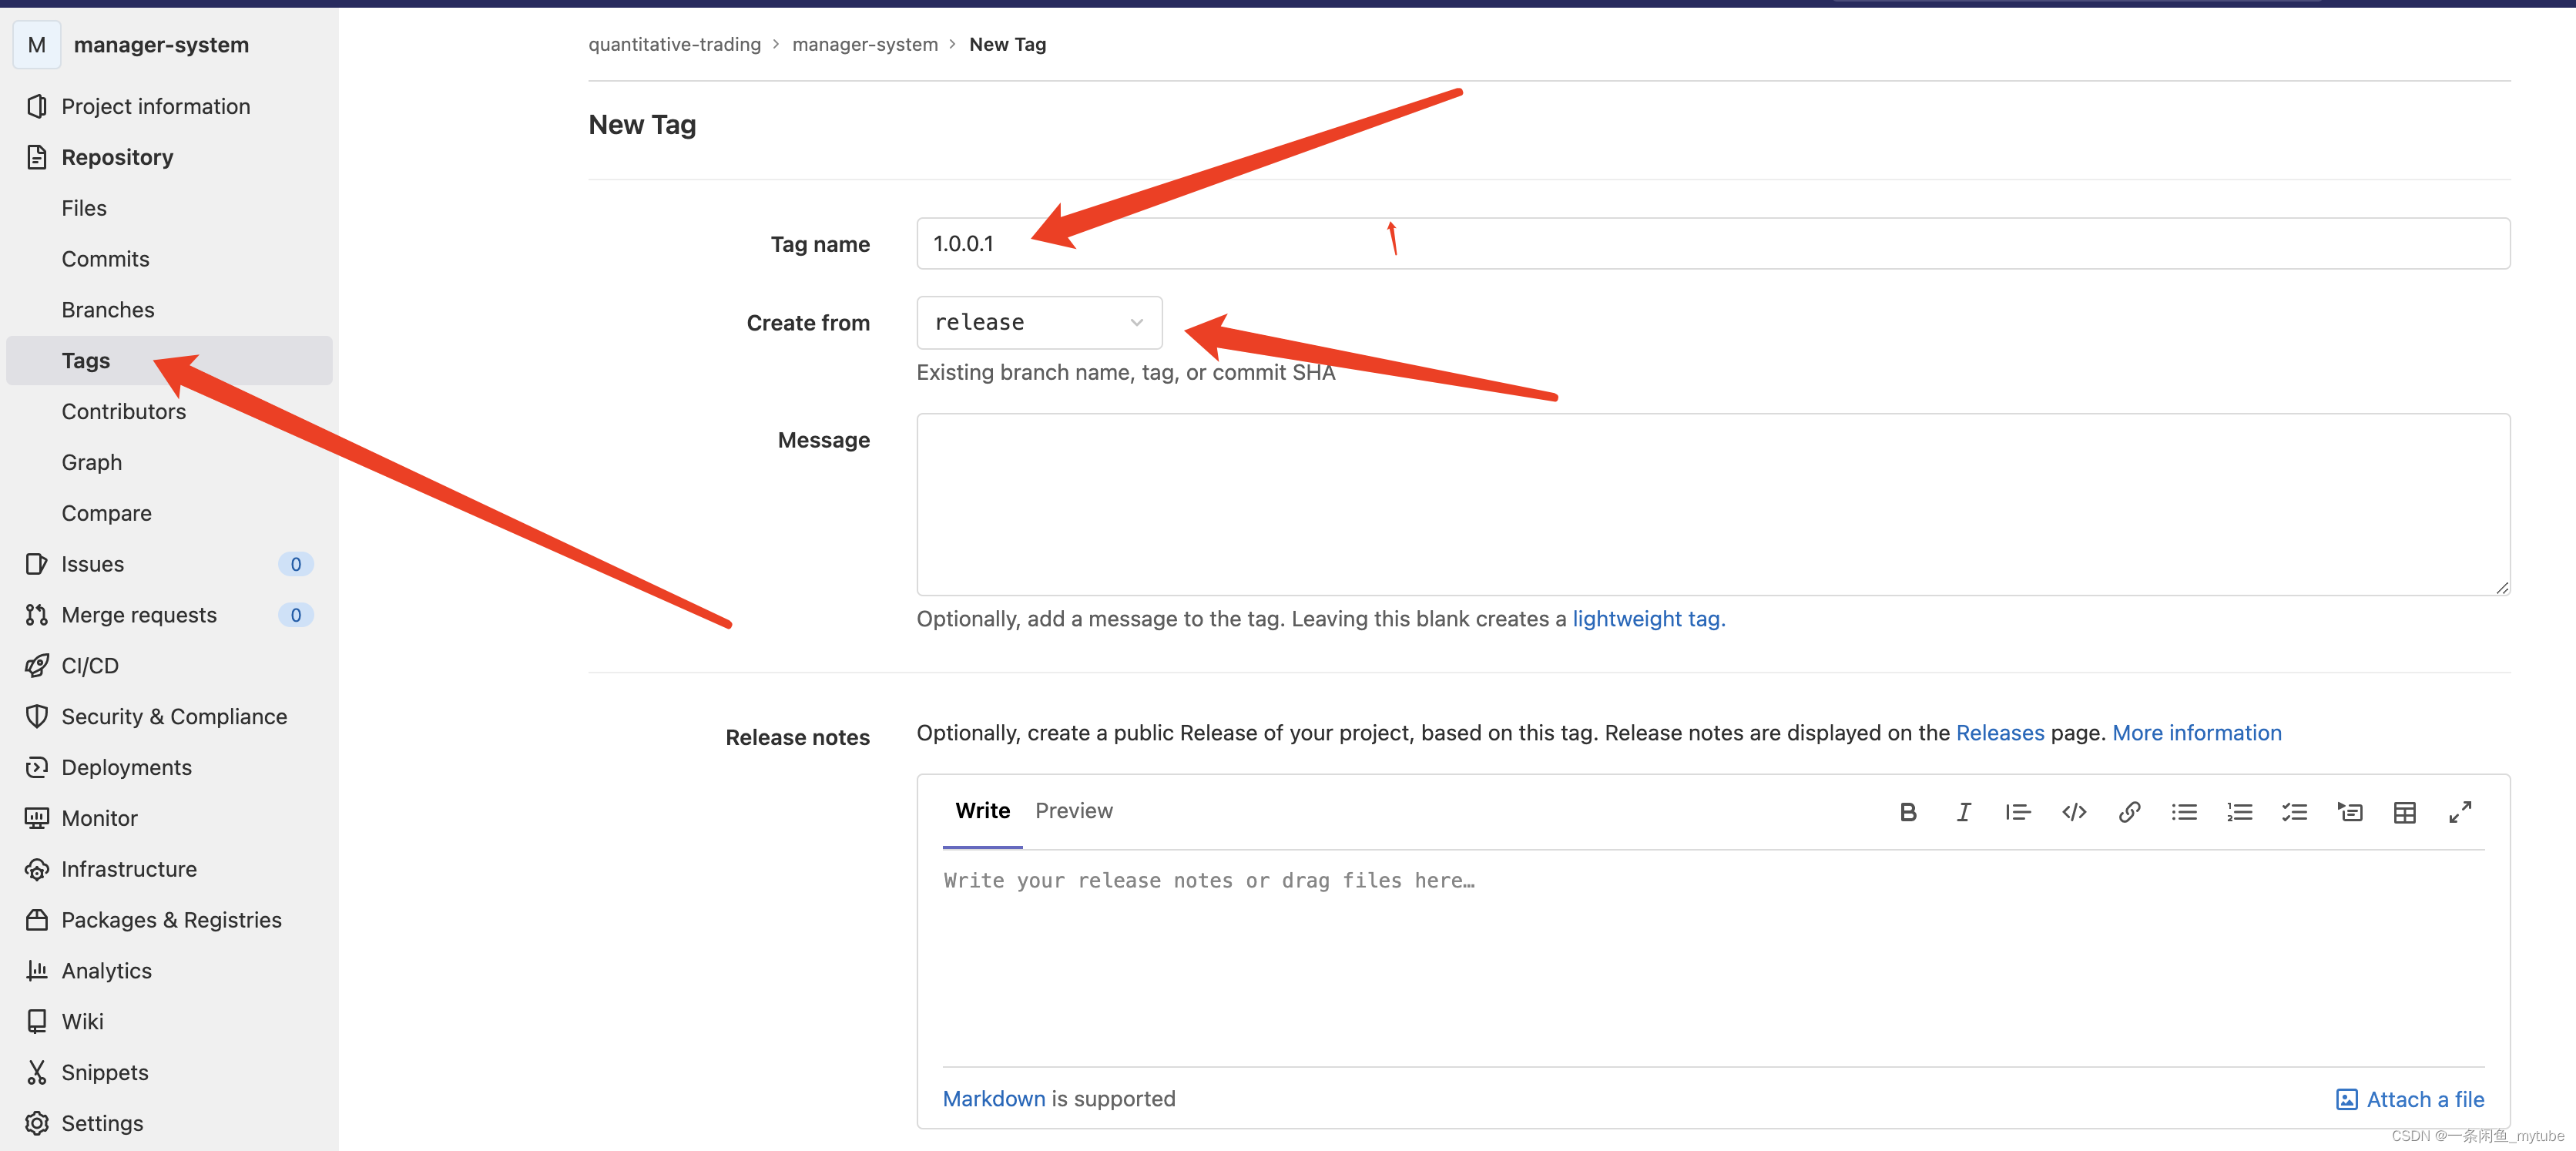Add a bullet list via toolbar
Viewport: 2576px width, 1151px height.
coord(2184,812)
